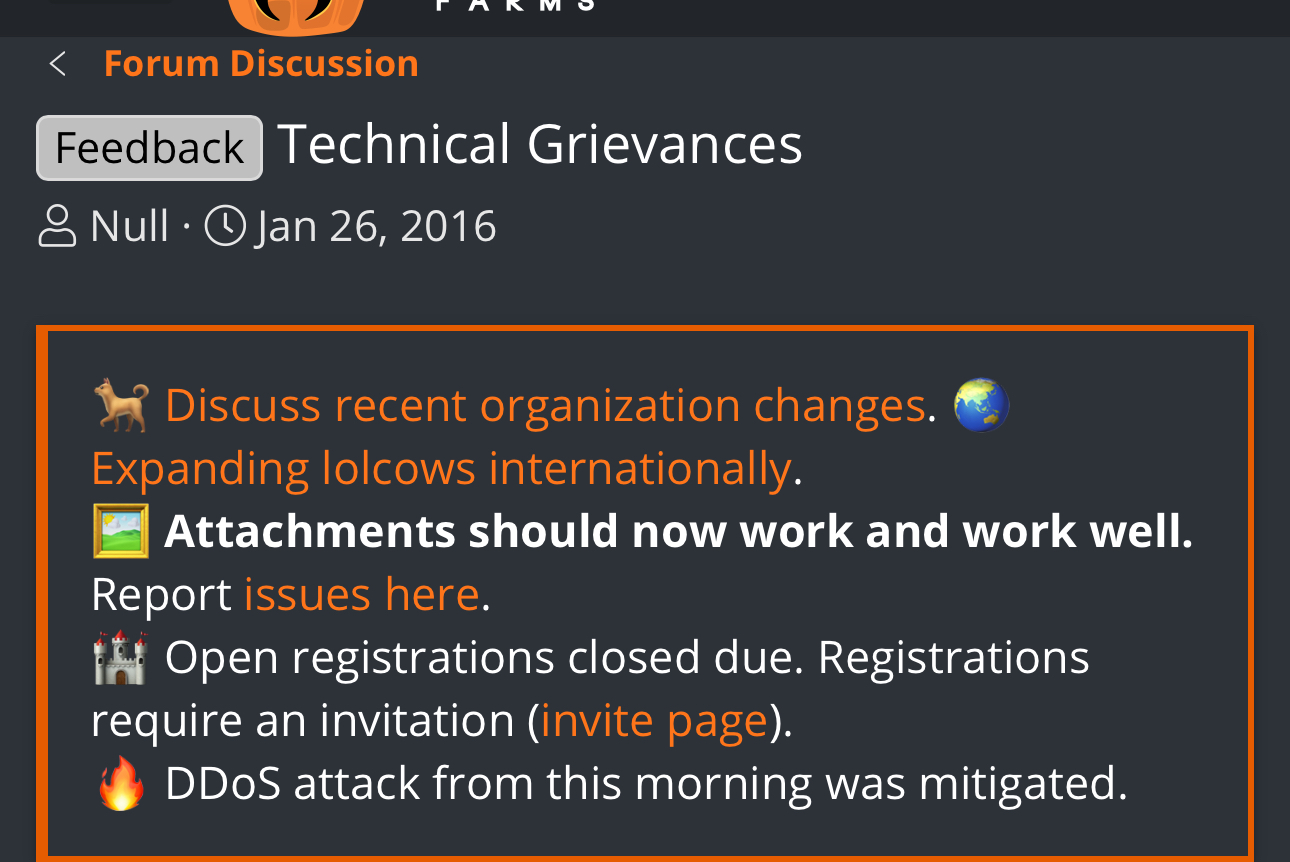Open Discuss recent organization changes link
The height and width of the screenshot is (862, 1290).
coord(545,406)
